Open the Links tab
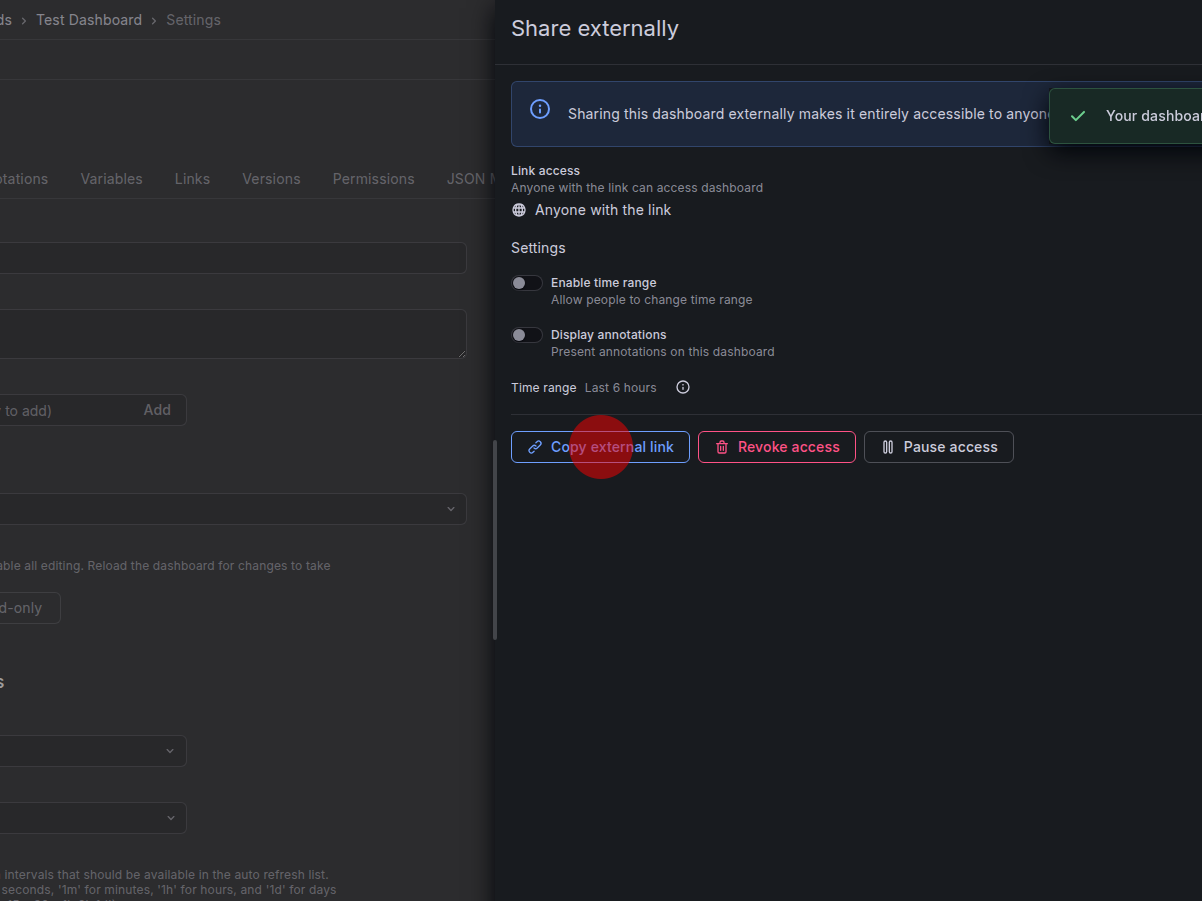Image resolution: width=1202 pixels, height=901 pixels. 192,179
